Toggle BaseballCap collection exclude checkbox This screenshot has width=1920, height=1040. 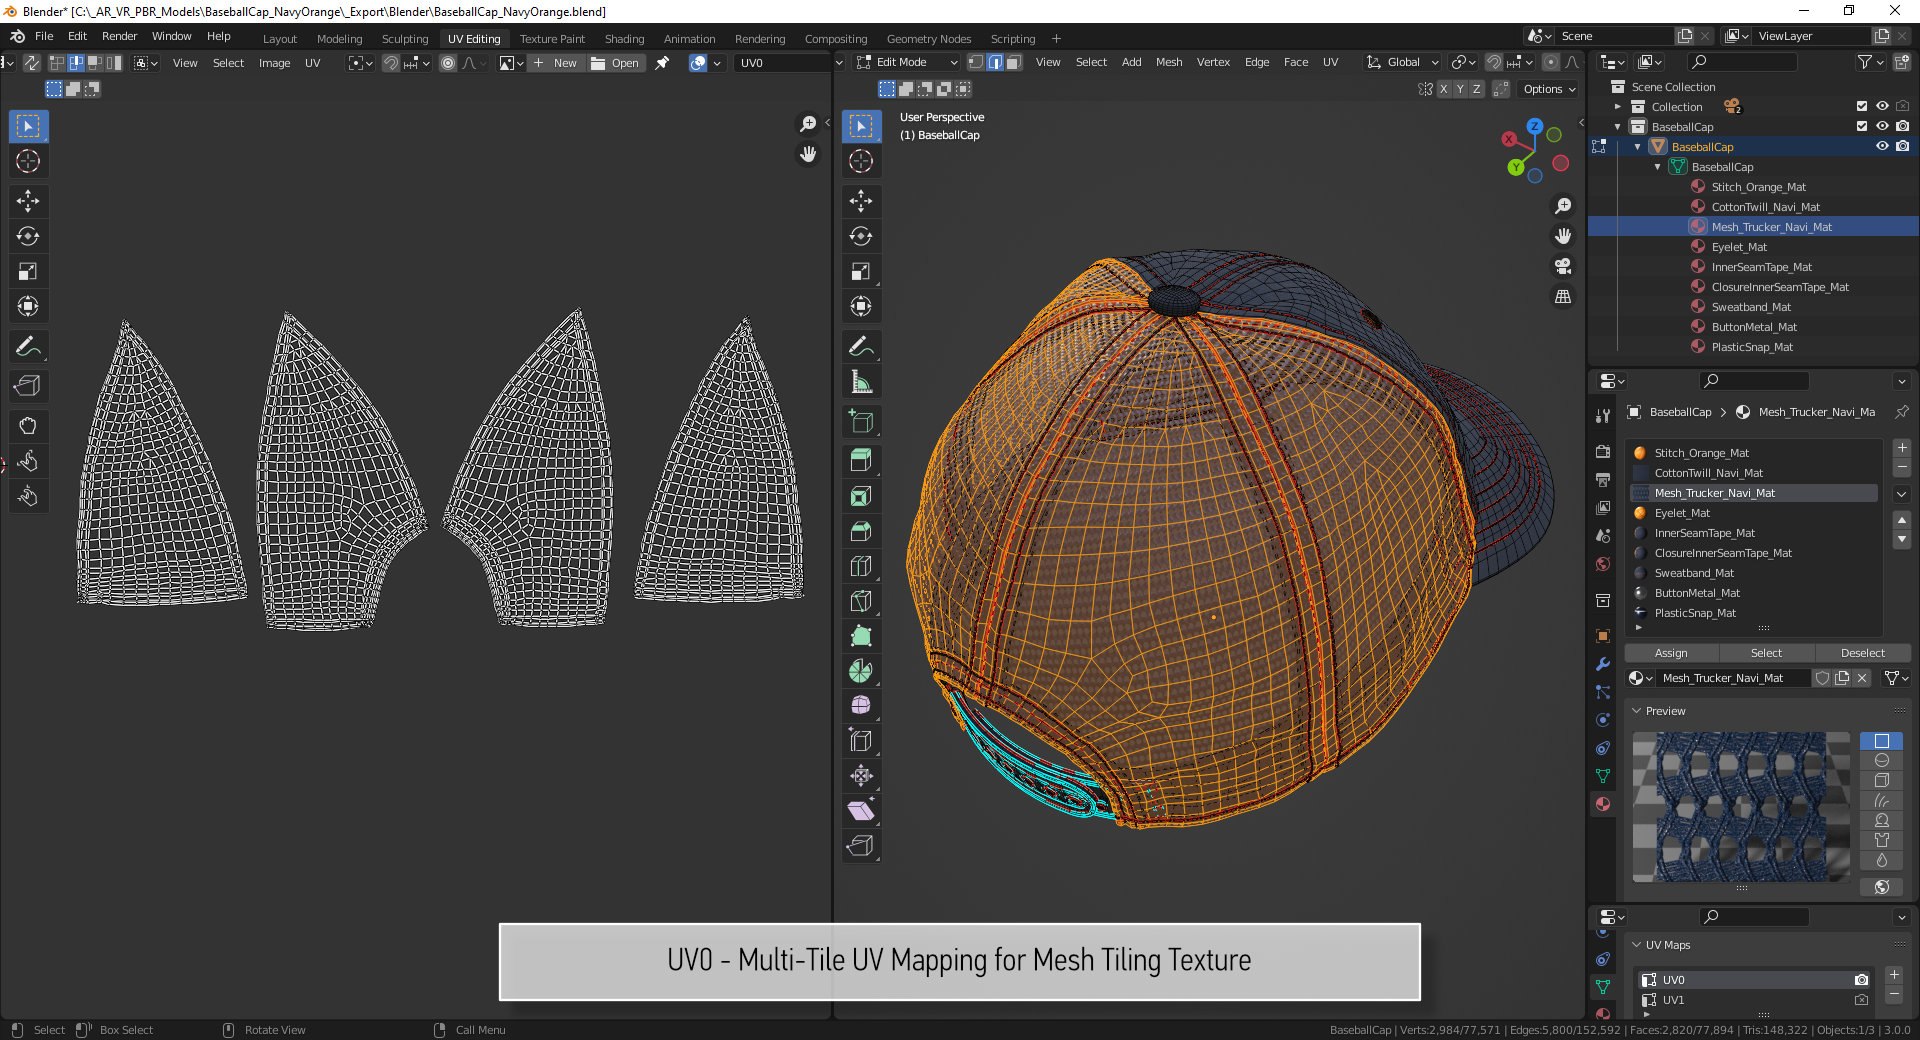1862,126
